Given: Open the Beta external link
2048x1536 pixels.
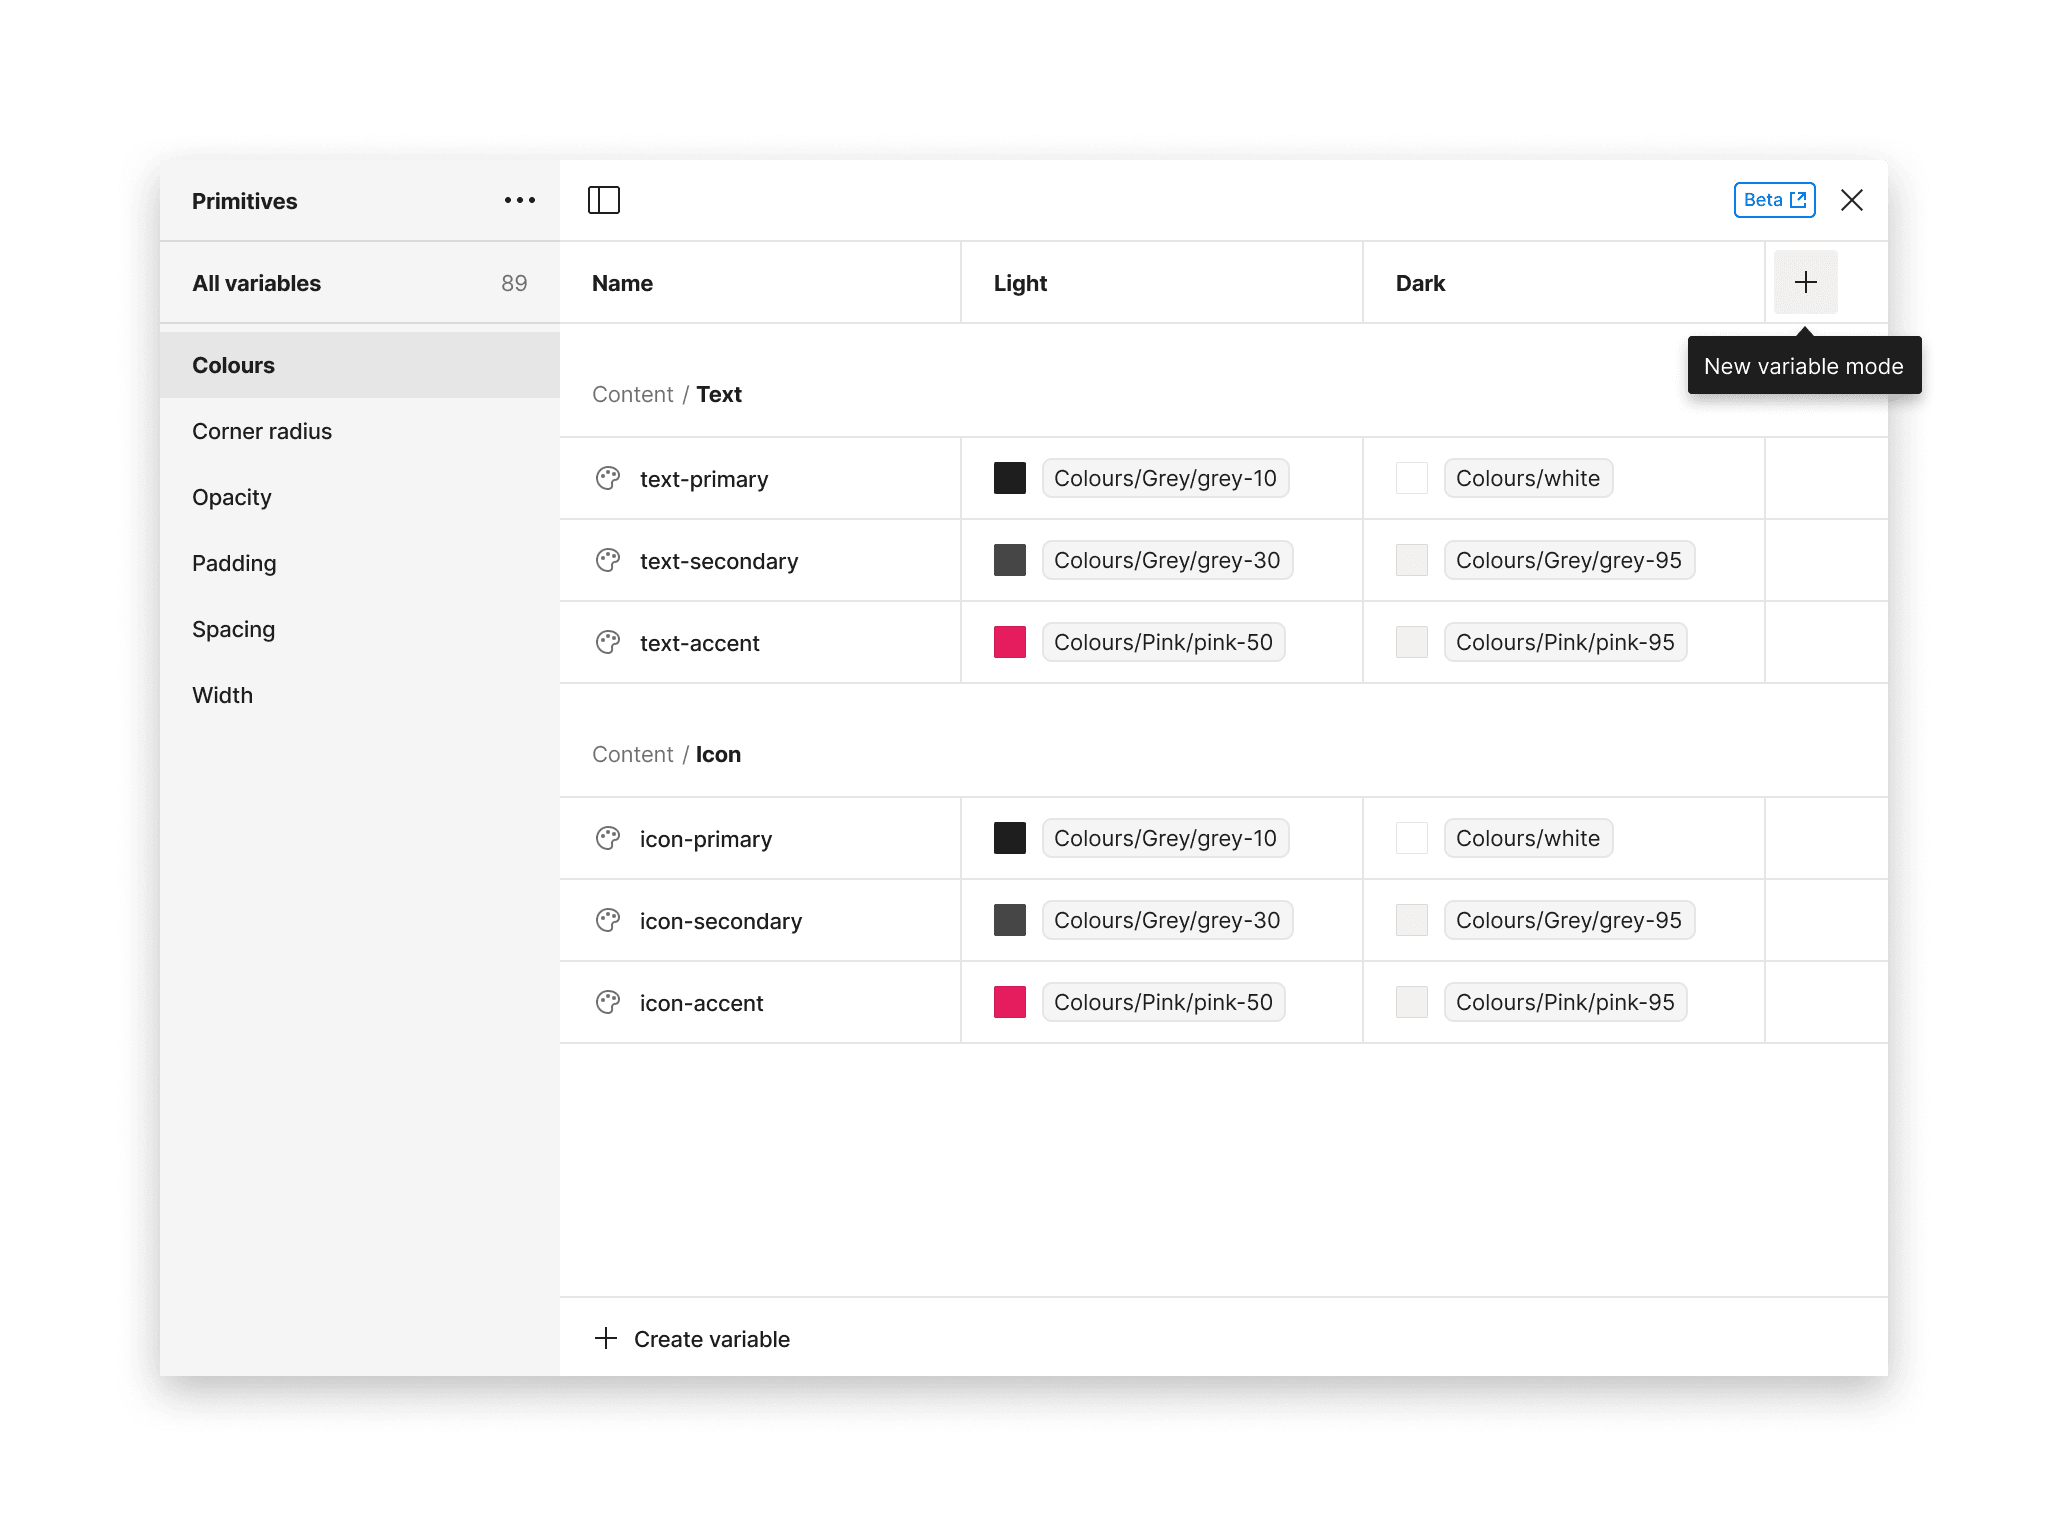Looking at the screenshot, I should 1774,200.
